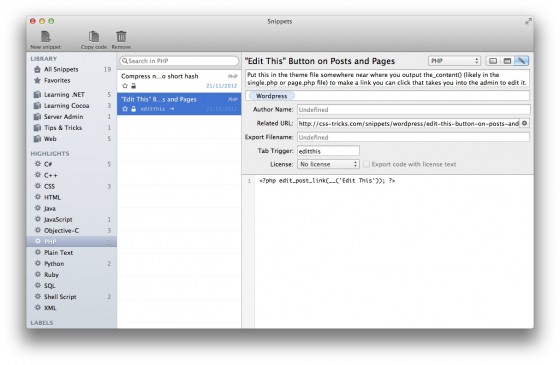Select the Objective-C highlight group

coord(71,231)
